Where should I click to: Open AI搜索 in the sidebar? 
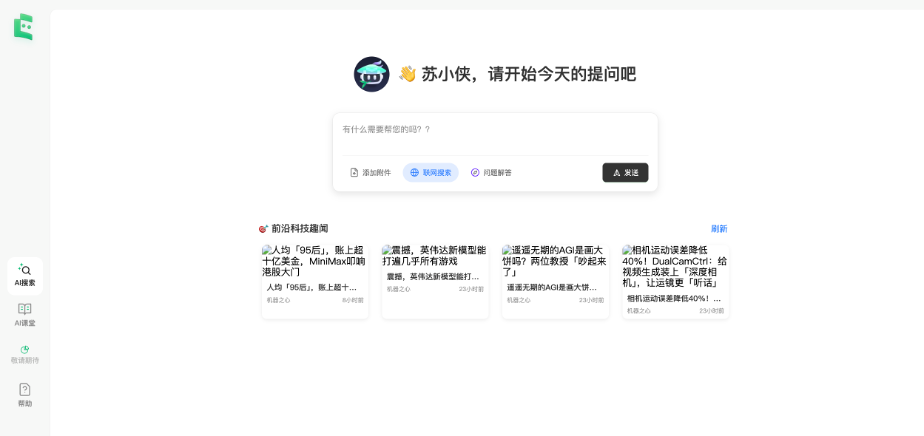click(x=25, y=276)
